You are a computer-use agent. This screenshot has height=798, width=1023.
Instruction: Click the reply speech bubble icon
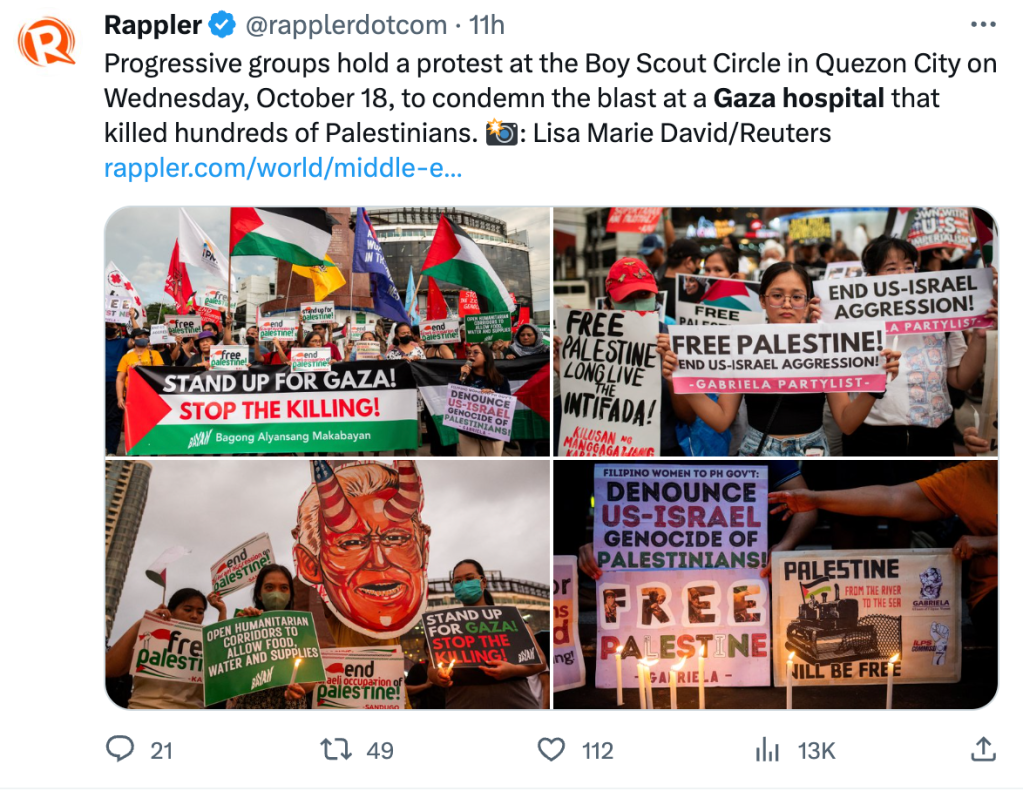coord(120,749)
